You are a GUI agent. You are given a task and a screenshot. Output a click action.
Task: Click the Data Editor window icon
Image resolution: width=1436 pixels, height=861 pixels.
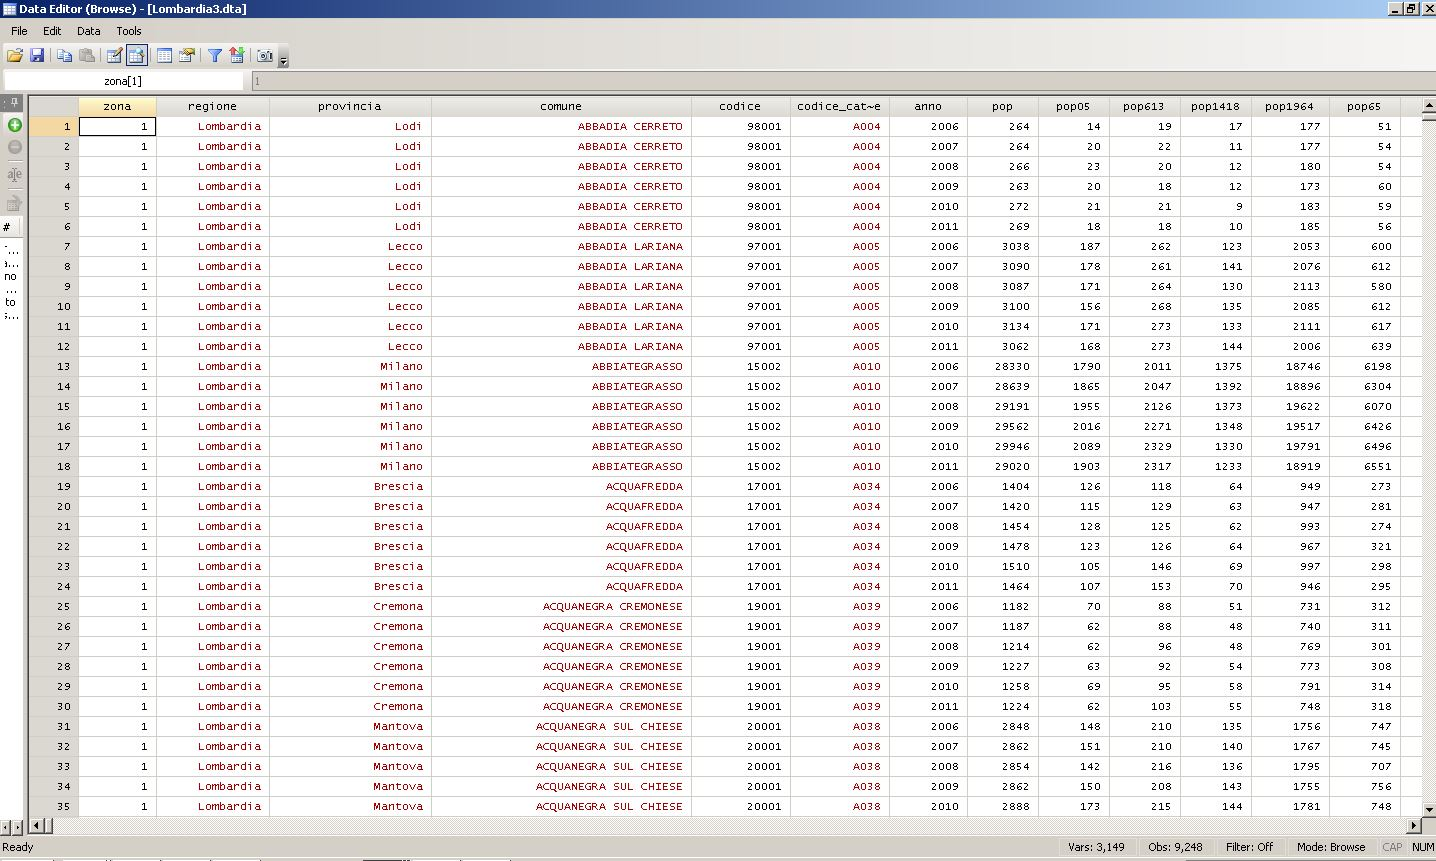9,9
